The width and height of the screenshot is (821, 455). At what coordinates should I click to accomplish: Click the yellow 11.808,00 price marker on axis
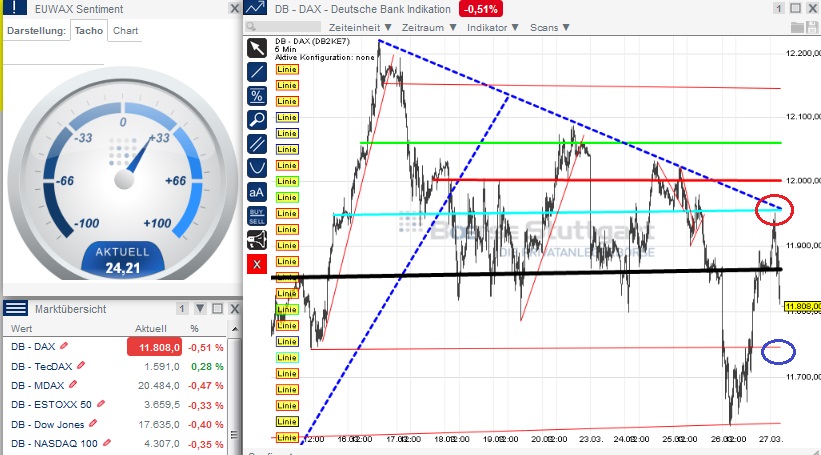[x=803, y=306]
